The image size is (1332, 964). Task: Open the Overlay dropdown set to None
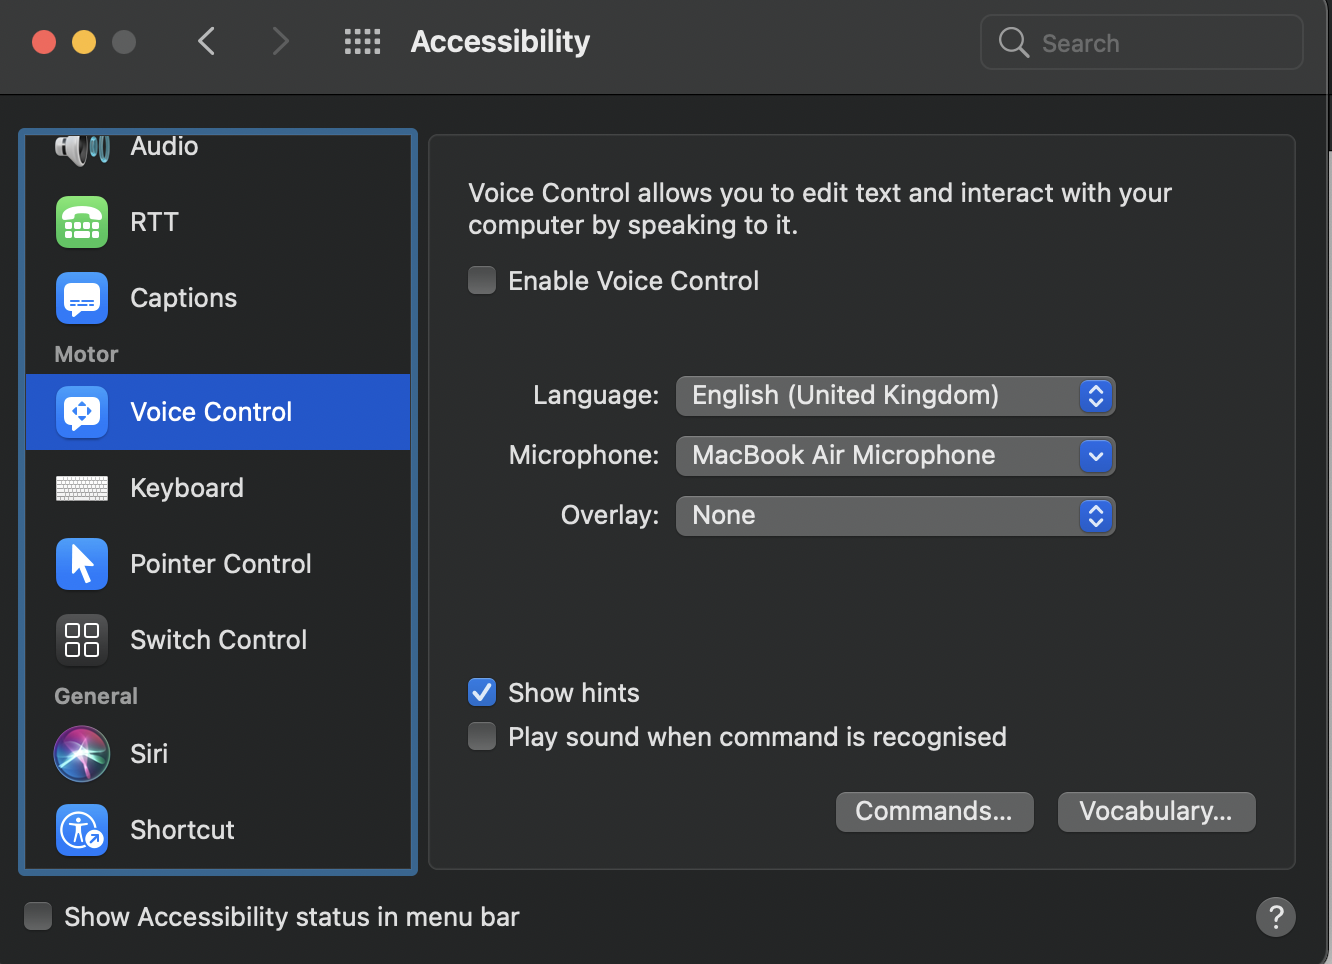895,516
